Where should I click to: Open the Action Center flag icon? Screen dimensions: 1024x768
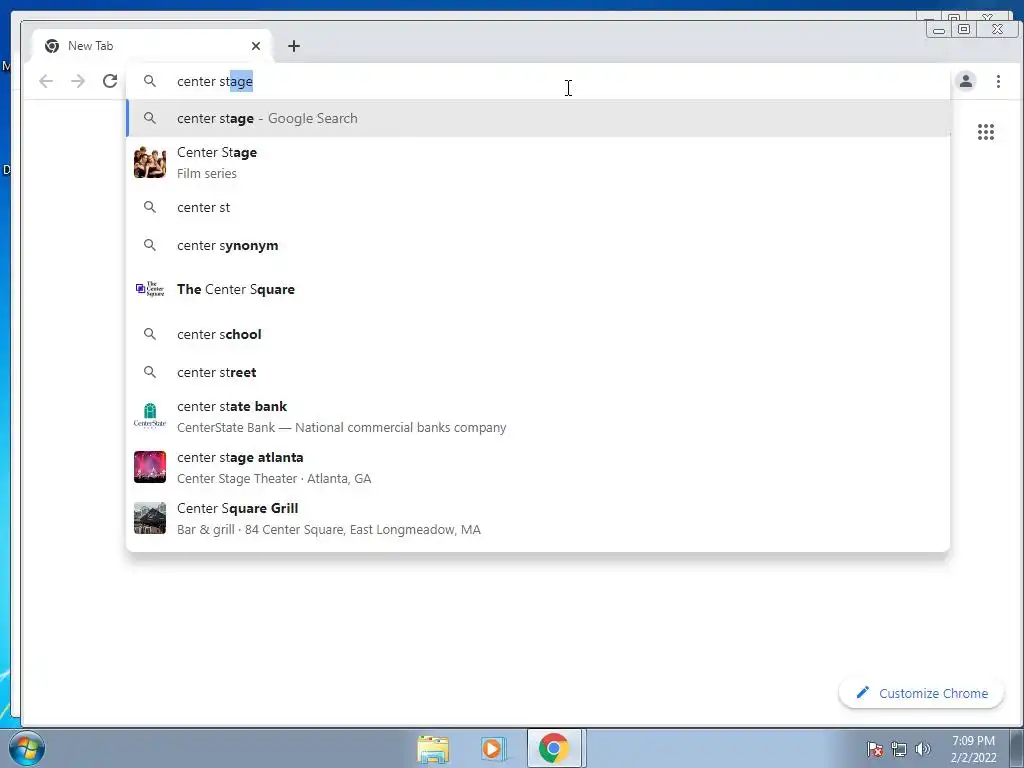pyautogui.click(x=875, y=749)
